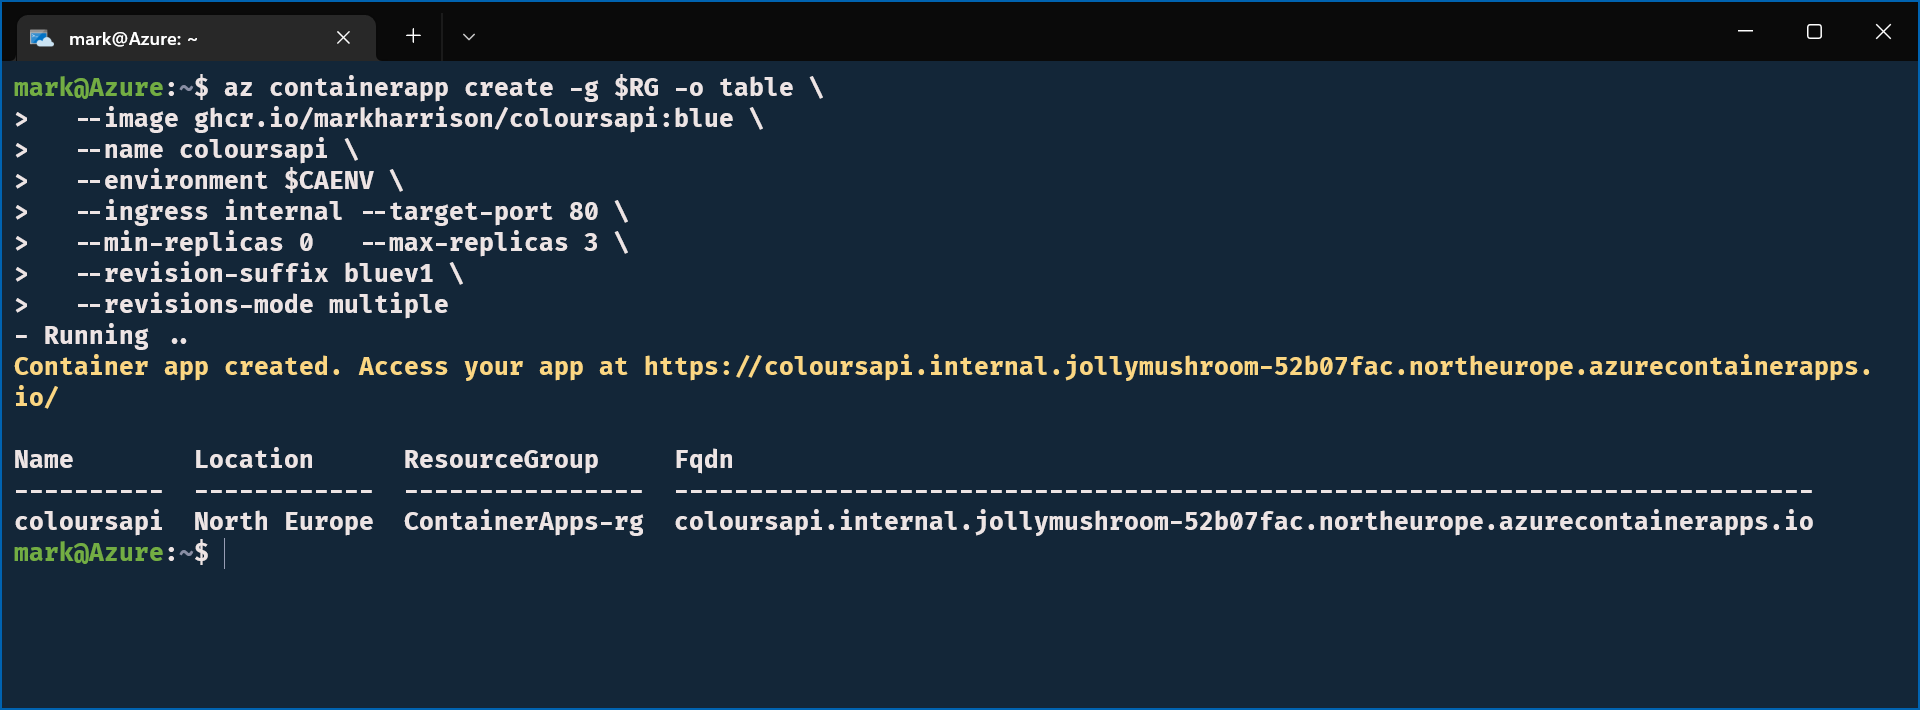Viewport: 1920px width, 710px height.
Task: Maximize the terminal window
Action: pyautogui.click(x=1814, y=32)
